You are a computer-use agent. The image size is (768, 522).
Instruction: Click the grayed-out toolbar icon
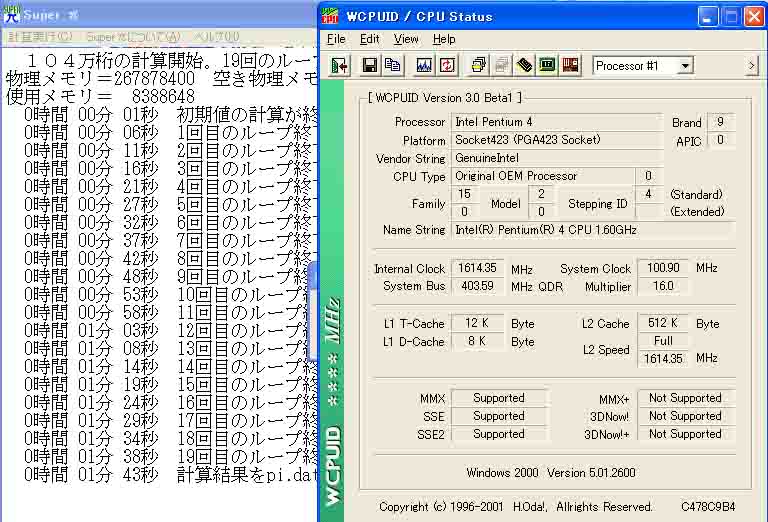click(501, 65)
